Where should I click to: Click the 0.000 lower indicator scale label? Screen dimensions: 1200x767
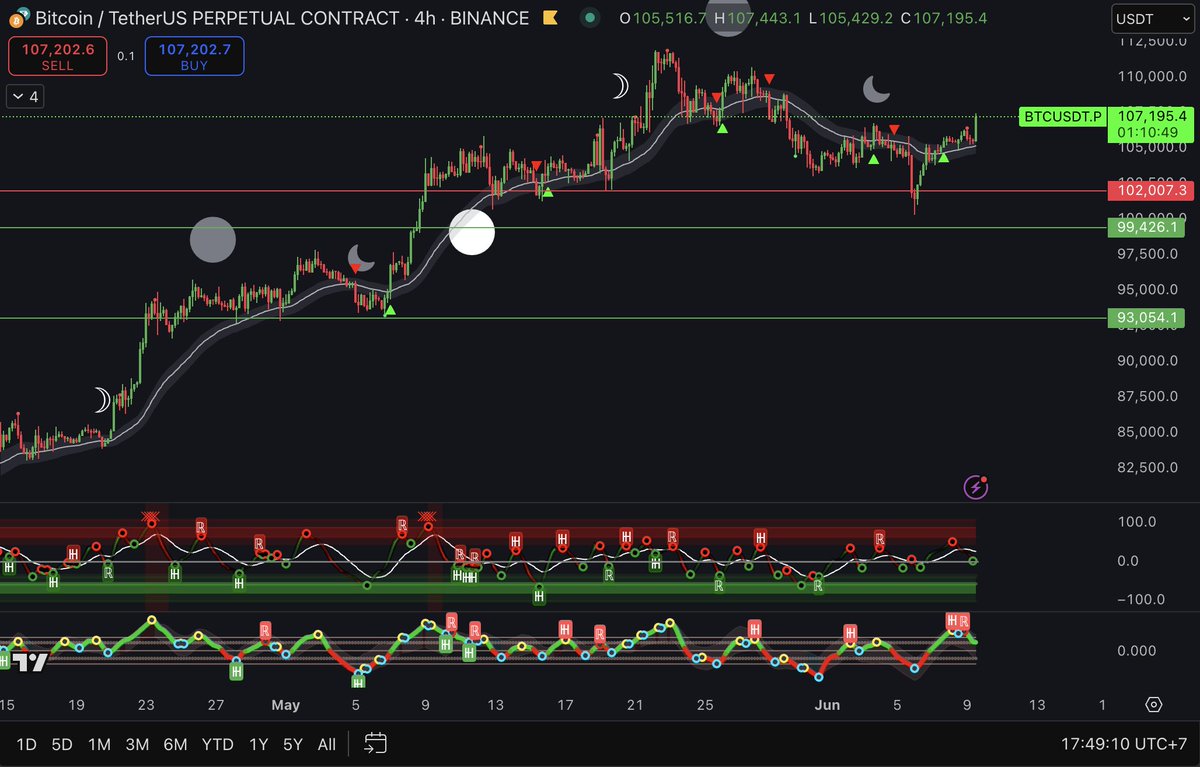[x=1137, y=650]
